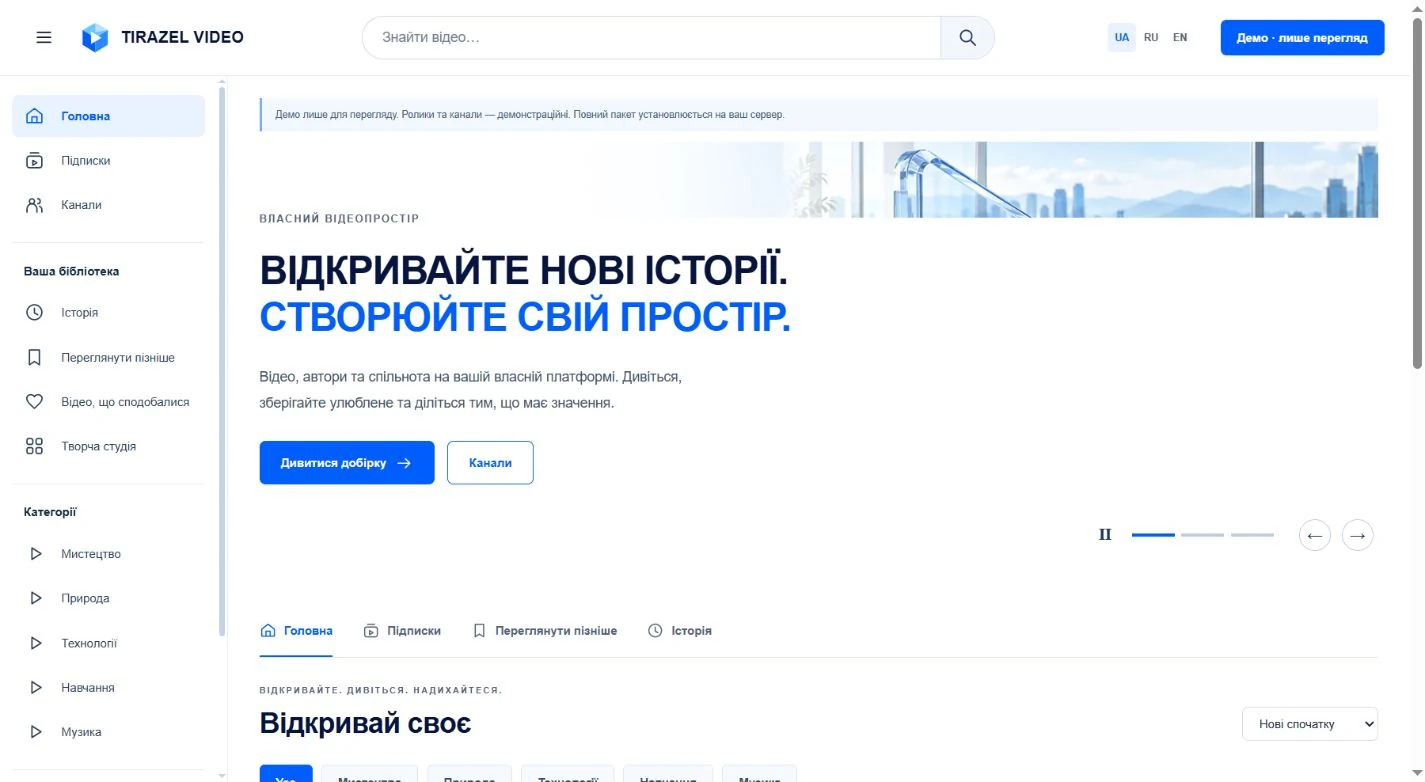Switch language to RU
Screen dimensions: 1425x782
1151,38
